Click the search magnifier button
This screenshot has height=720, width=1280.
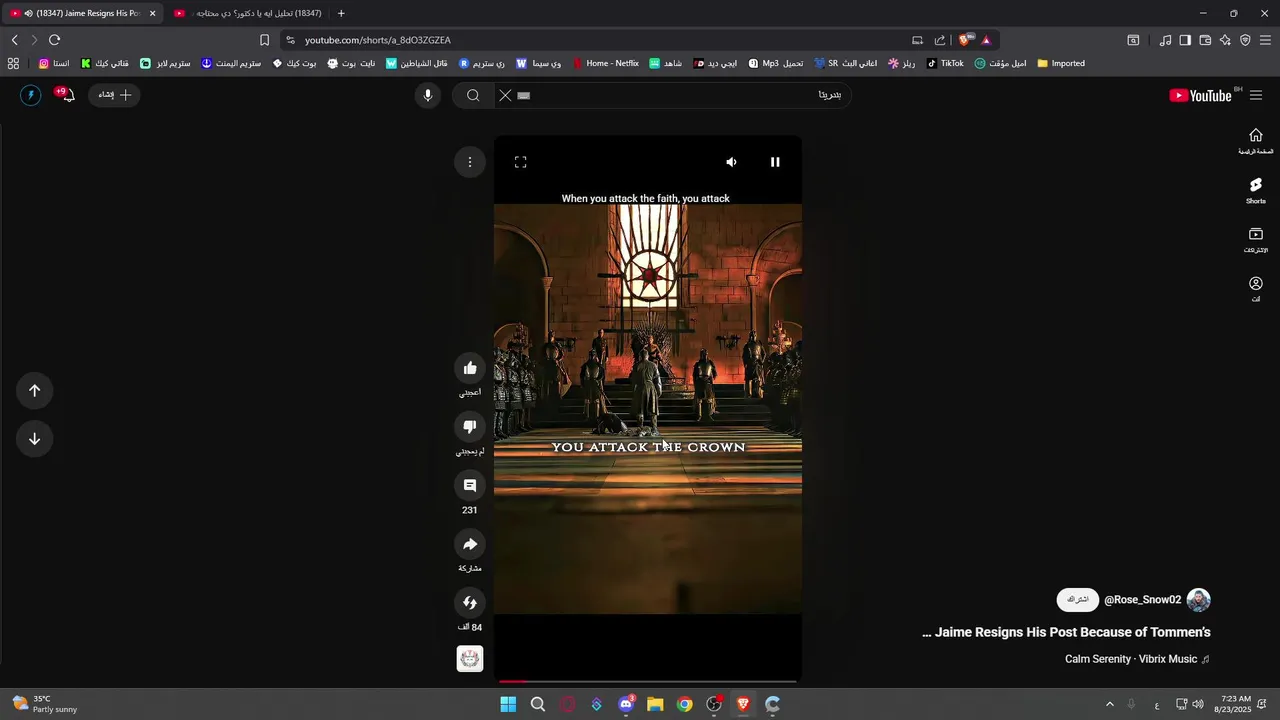pos(473,95)
